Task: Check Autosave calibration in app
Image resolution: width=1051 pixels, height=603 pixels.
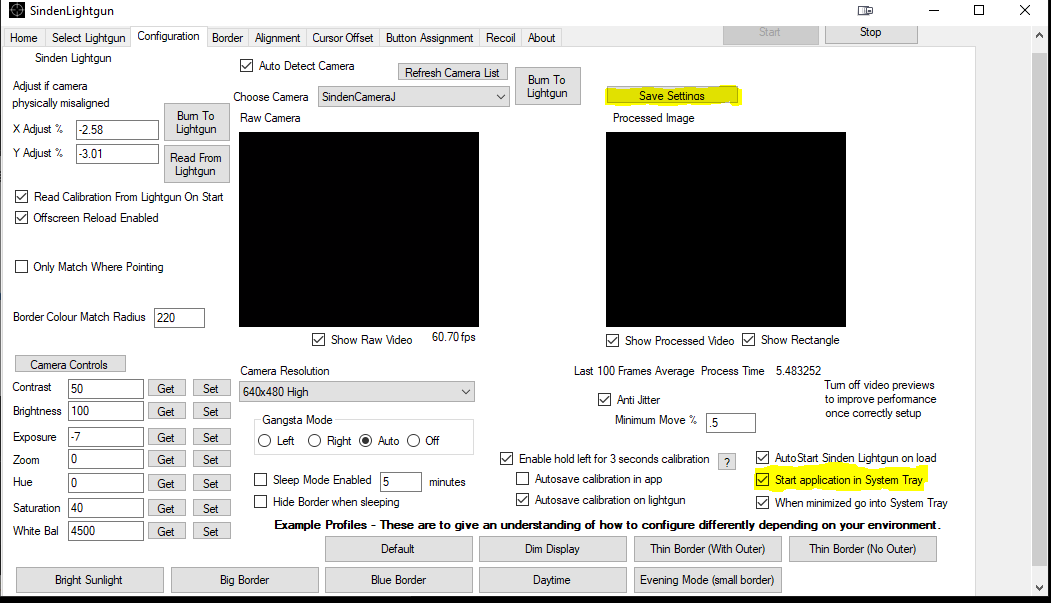Action: 523,479
